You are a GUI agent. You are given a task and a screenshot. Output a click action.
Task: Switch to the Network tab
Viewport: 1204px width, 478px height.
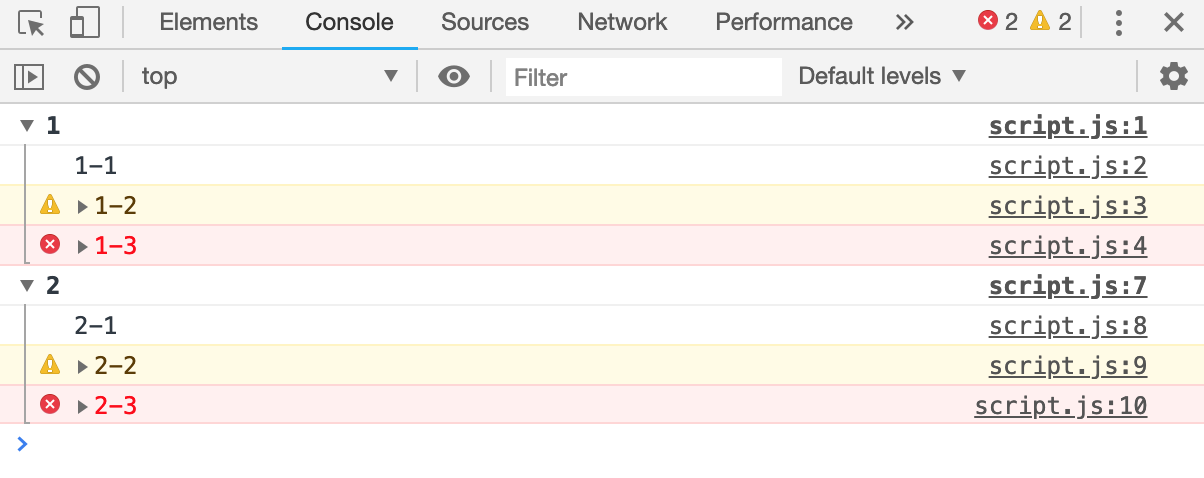coord(622,22)
